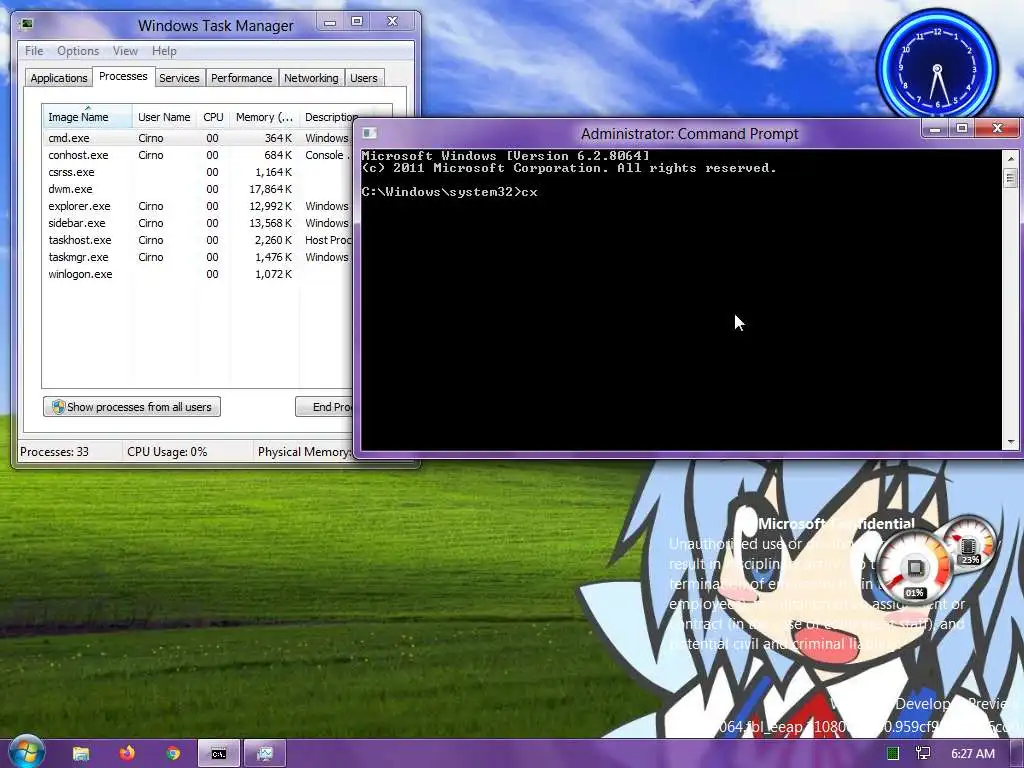The width and height of the screenshot is (1024, 768).
Task: Click the End Process button
Action: 325,407
